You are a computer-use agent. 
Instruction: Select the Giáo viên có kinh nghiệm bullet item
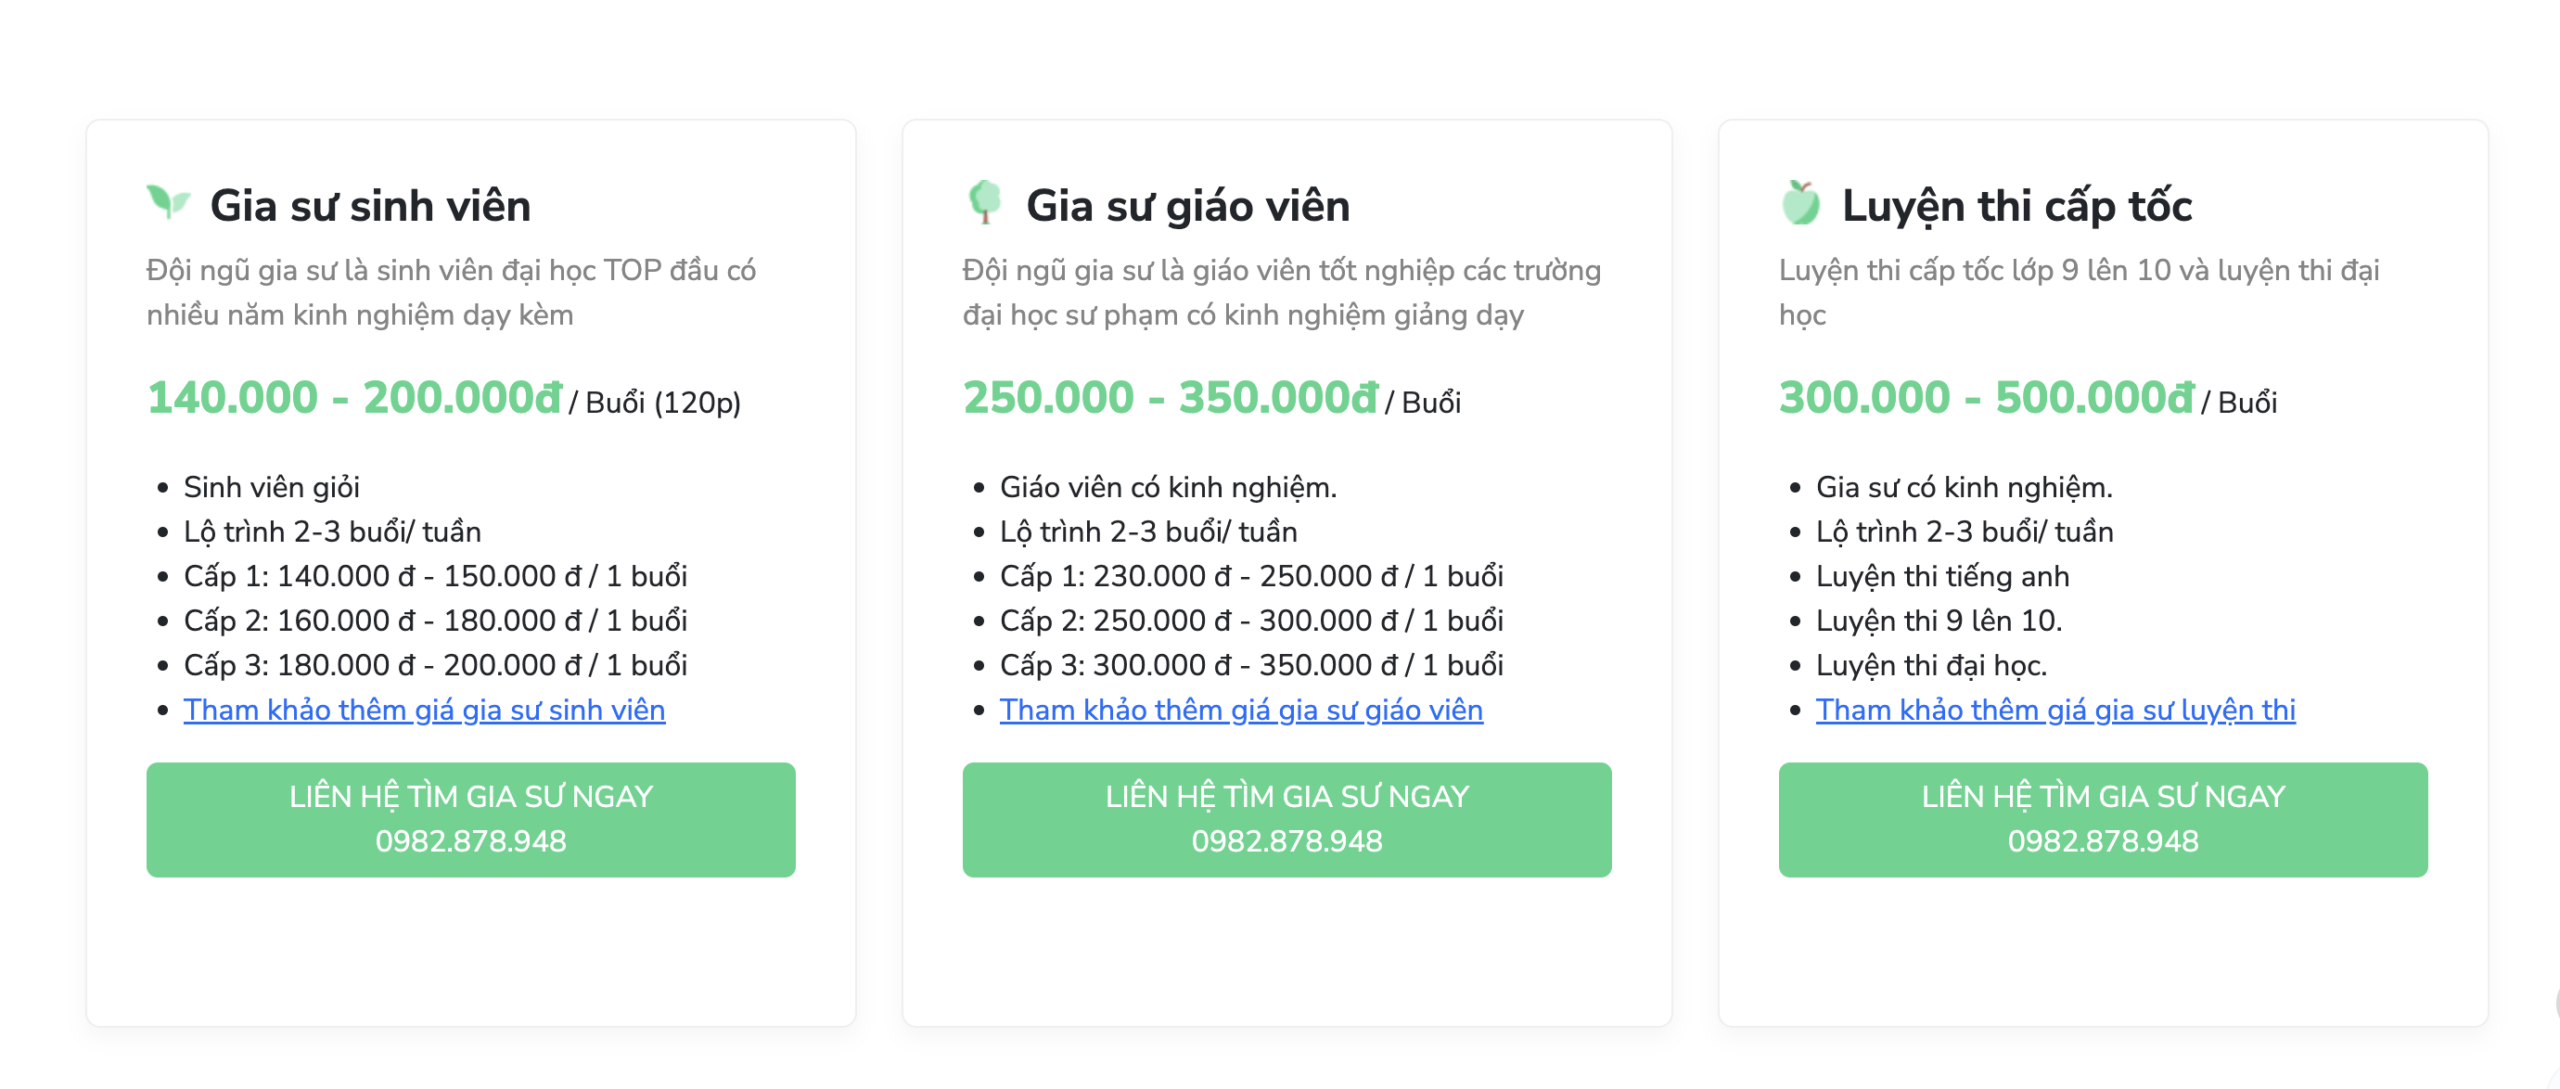pyautogui.click(x=1167, y=487)
